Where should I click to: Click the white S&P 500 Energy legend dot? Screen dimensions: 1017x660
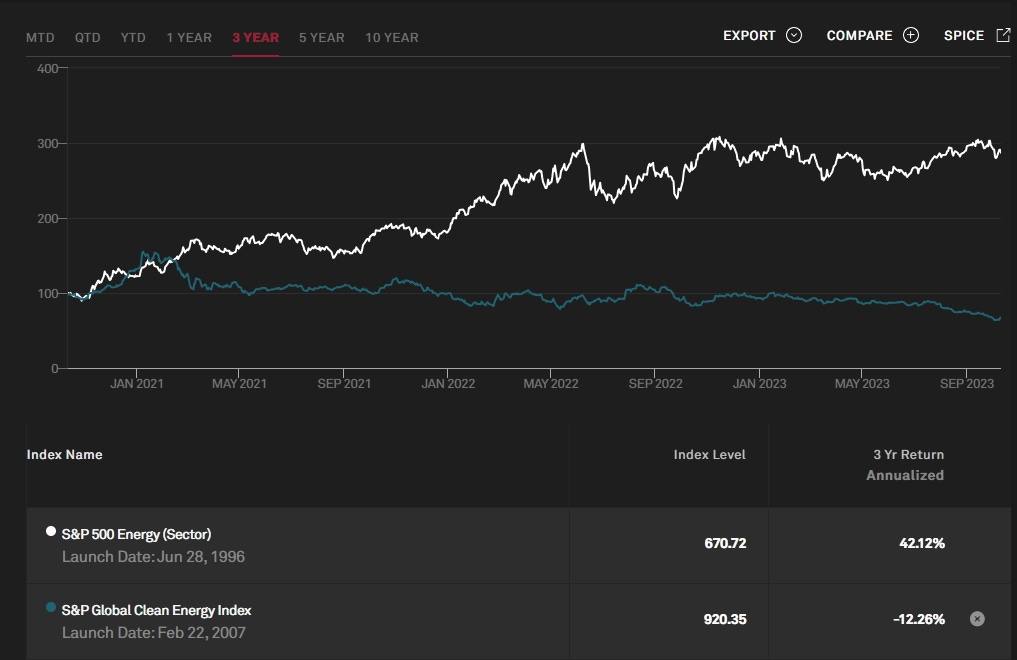[x=51, y=531]
